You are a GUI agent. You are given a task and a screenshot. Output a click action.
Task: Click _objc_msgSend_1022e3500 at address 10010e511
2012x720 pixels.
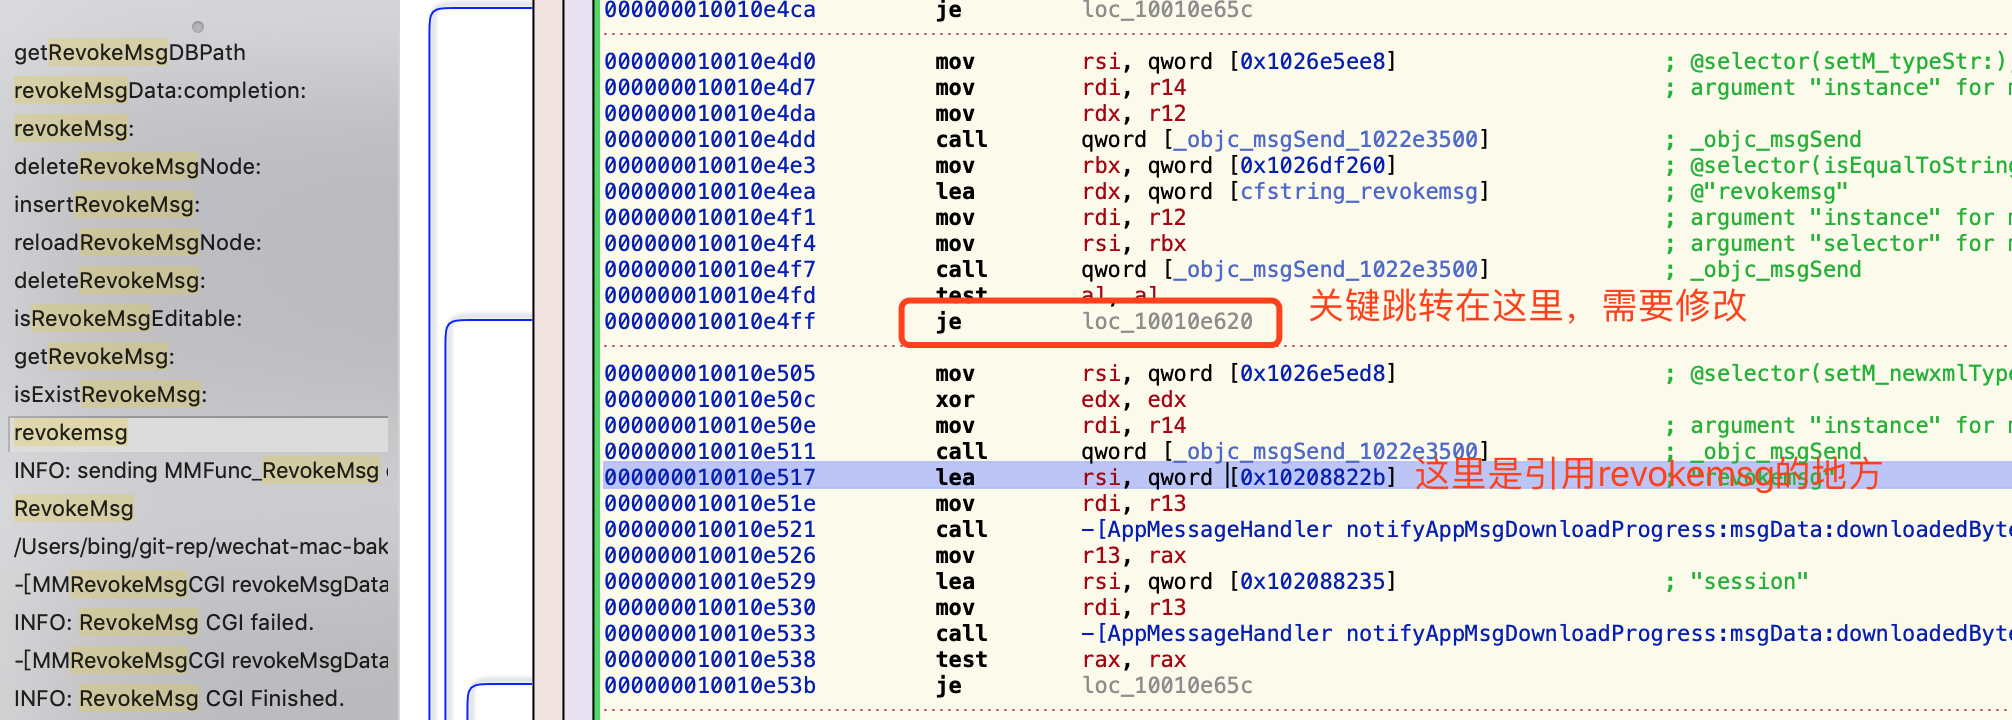pos(1326,451)
